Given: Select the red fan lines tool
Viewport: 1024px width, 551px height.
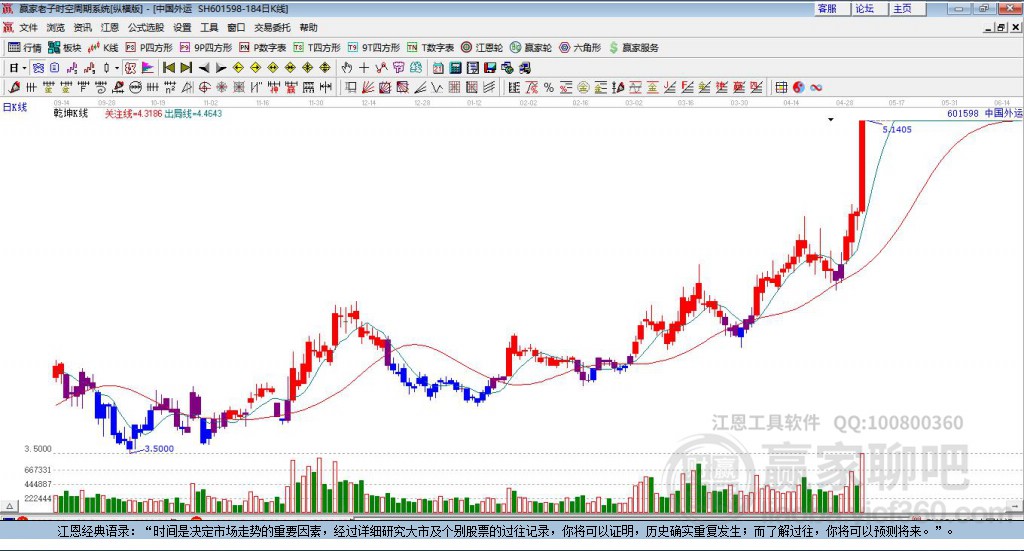Looking at the screenshot, I should click(368, 87).
